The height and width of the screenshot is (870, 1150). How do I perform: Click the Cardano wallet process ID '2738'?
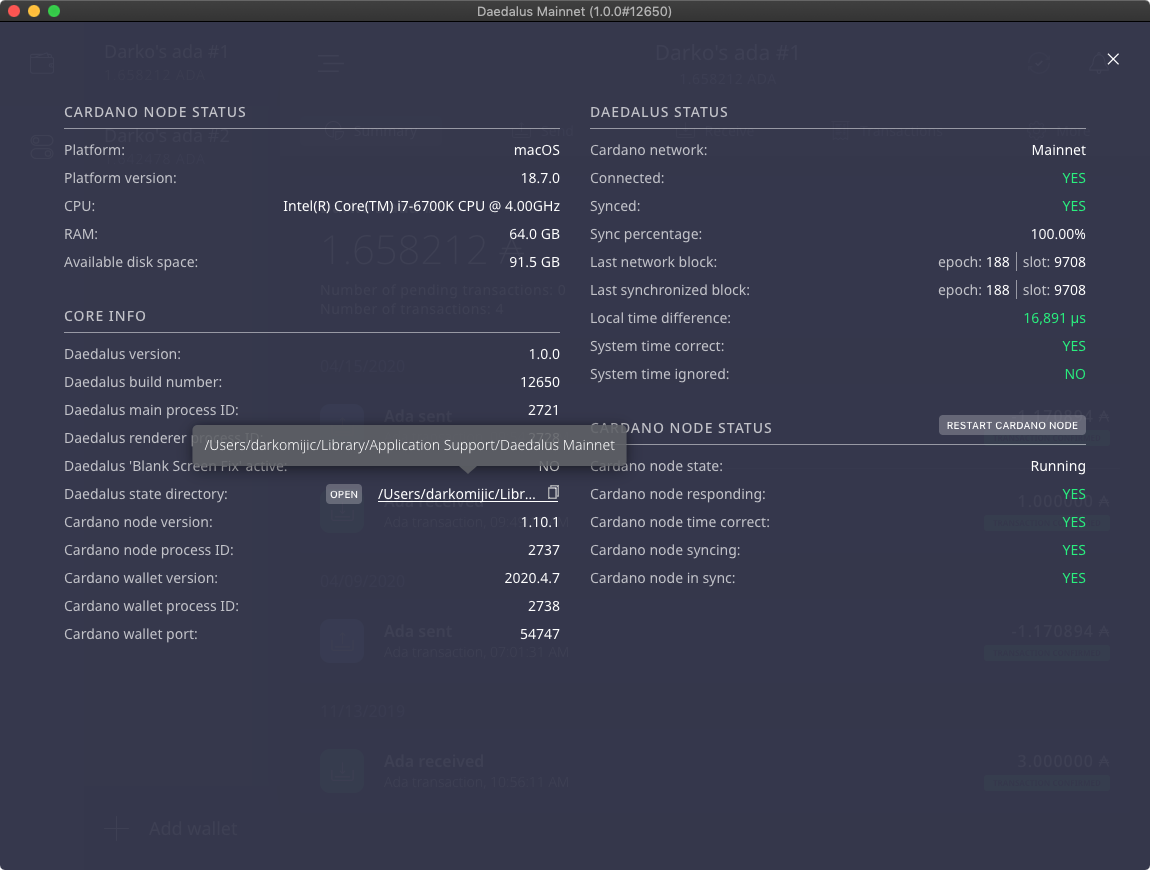point(543,606)
